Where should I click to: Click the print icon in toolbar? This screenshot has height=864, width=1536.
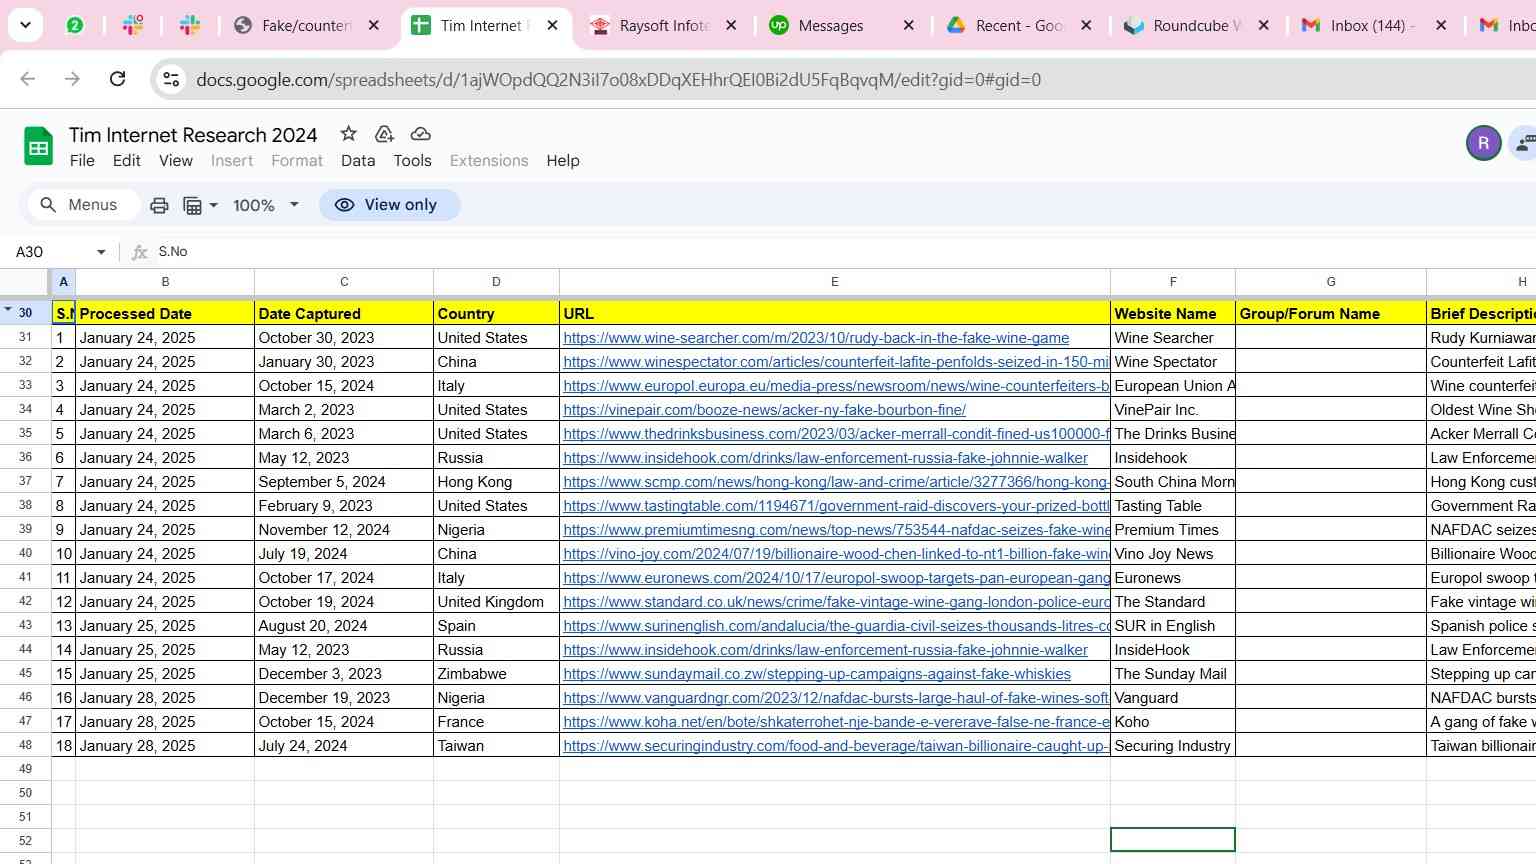159,205
